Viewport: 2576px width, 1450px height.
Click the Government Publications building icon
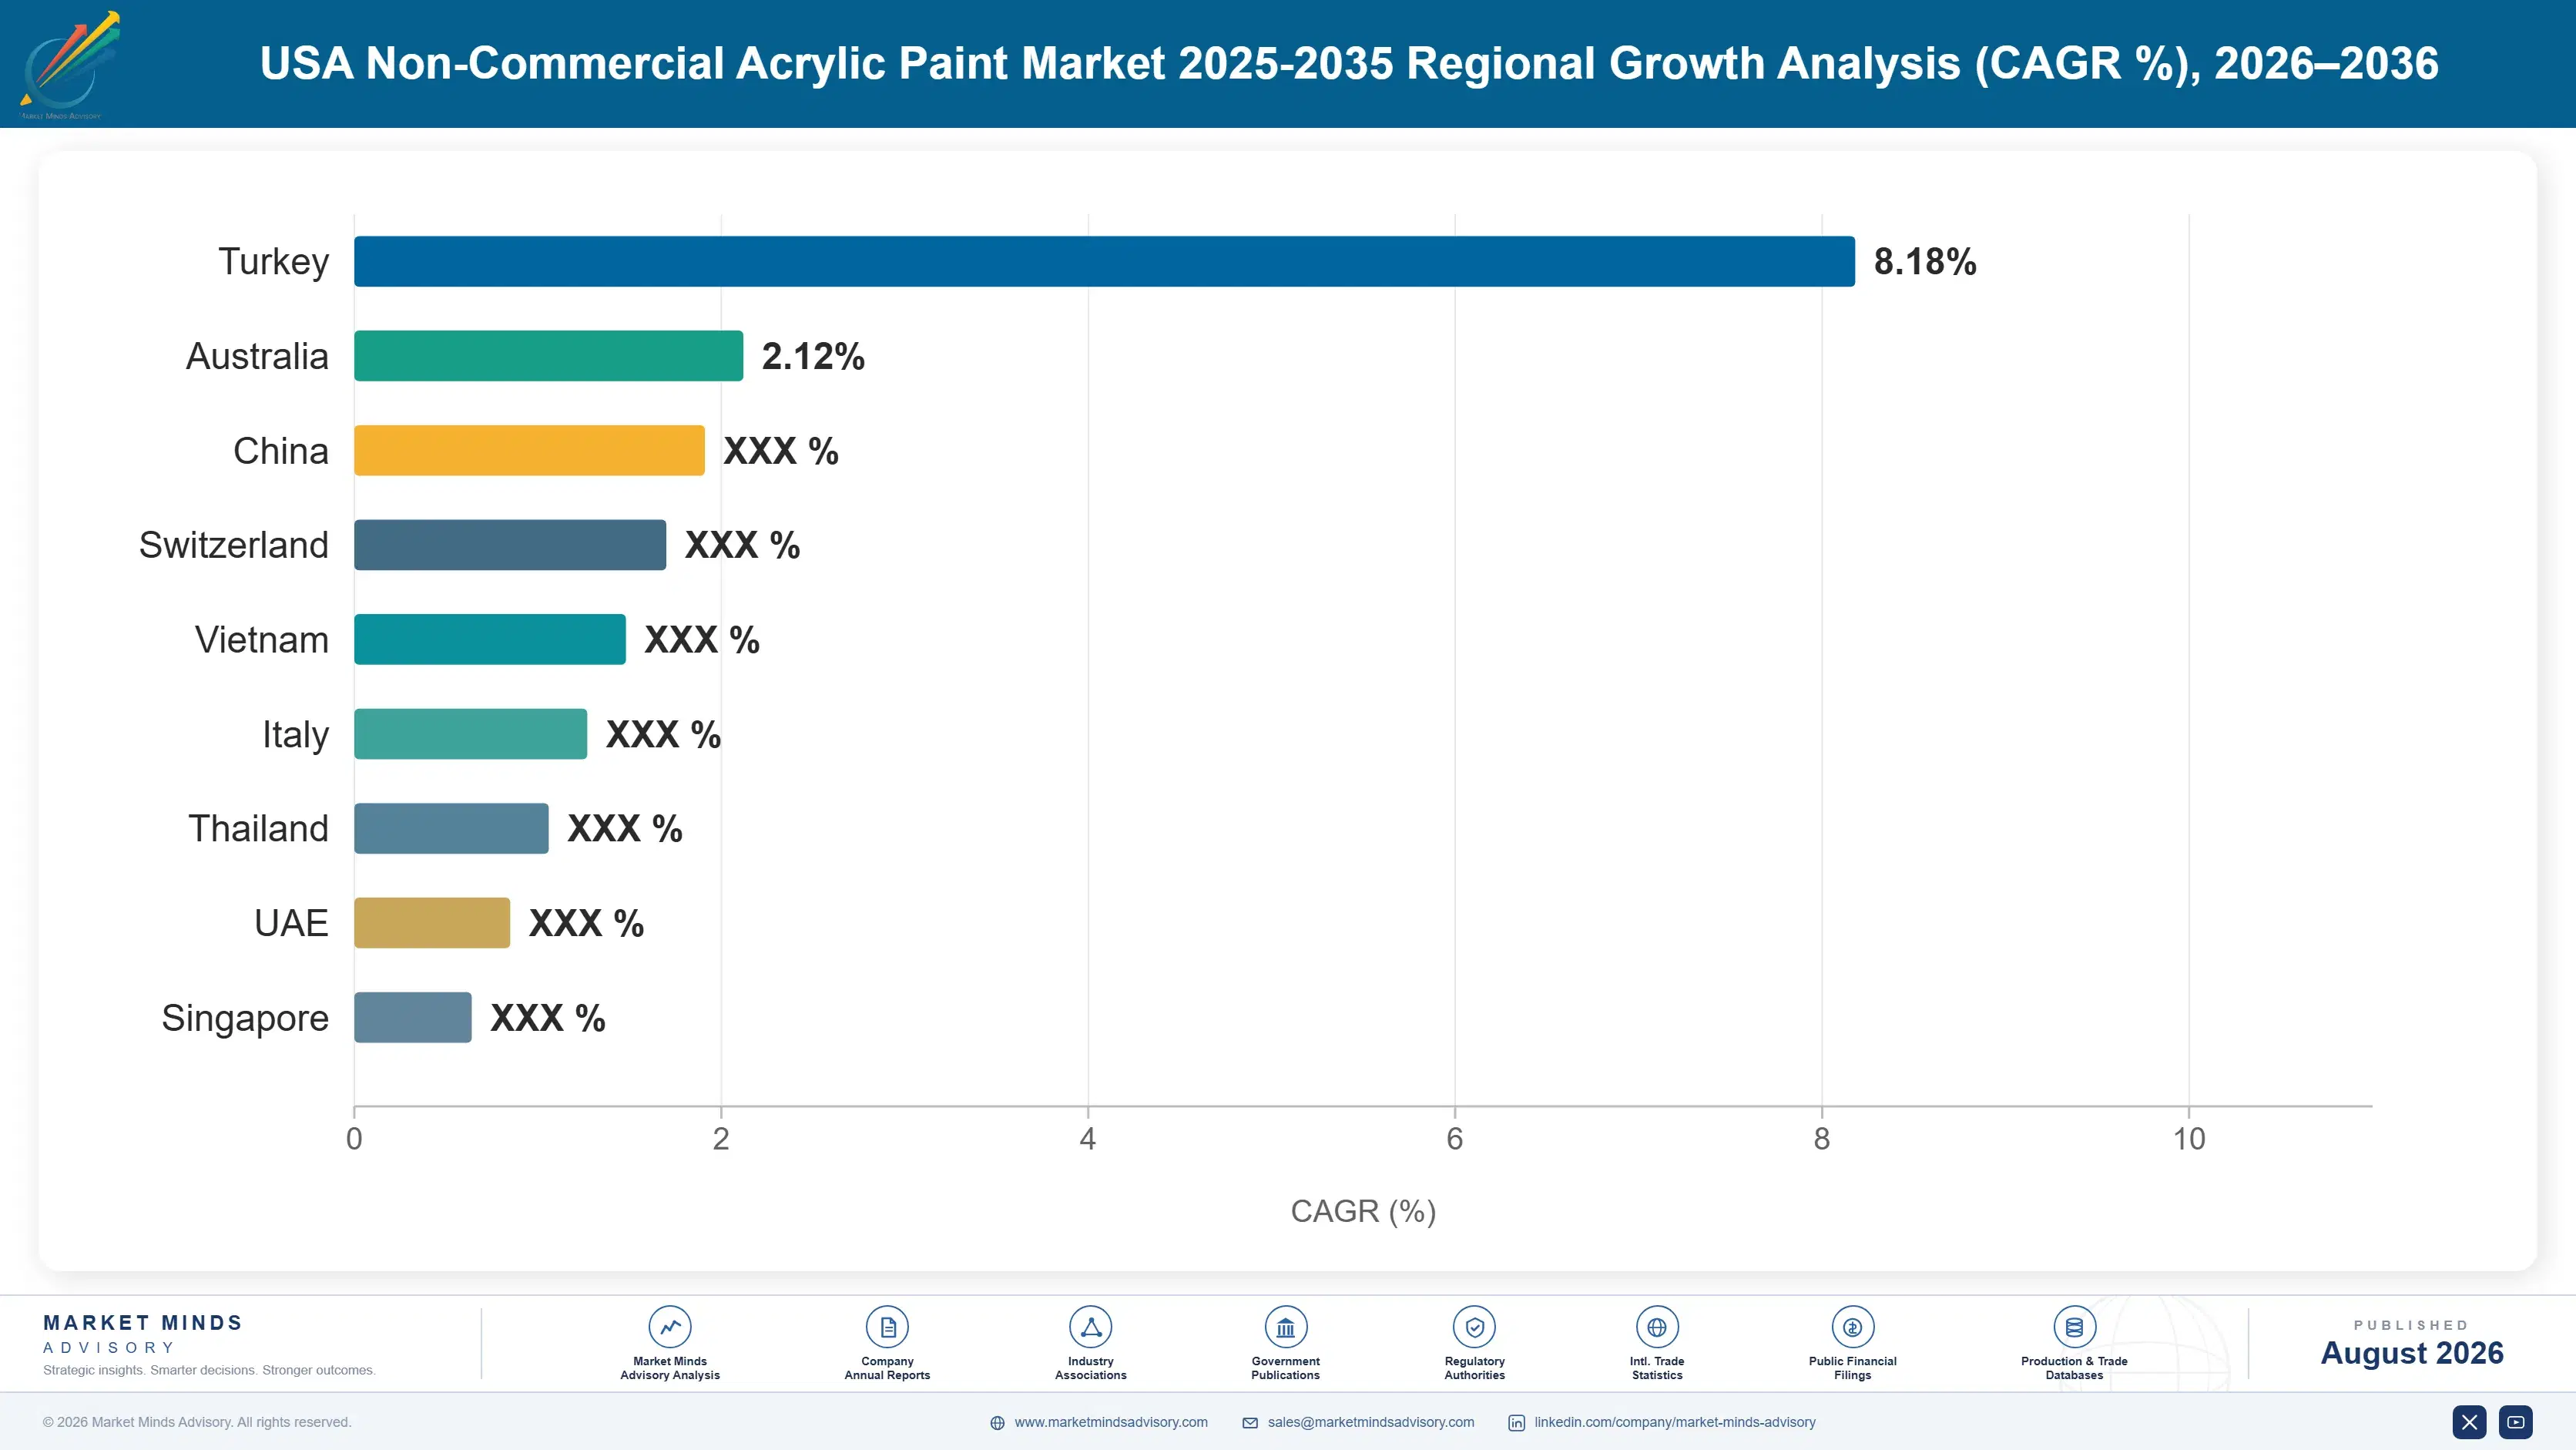point(1285,1327)
